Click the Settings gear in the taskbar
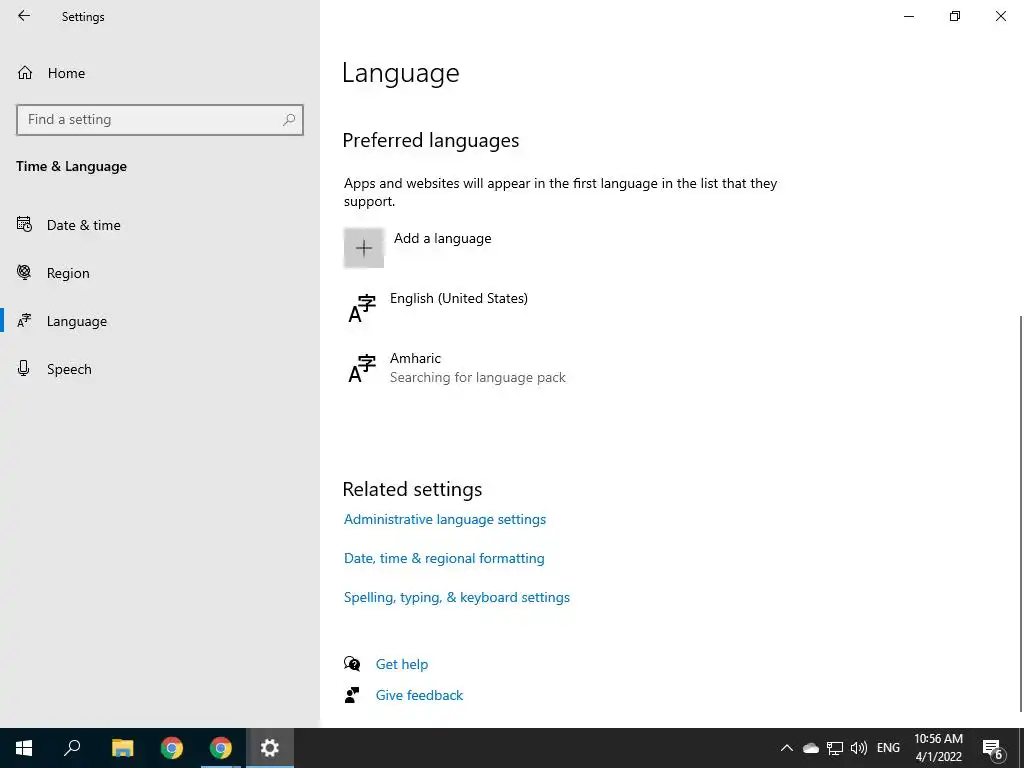 tap(270, 748)
